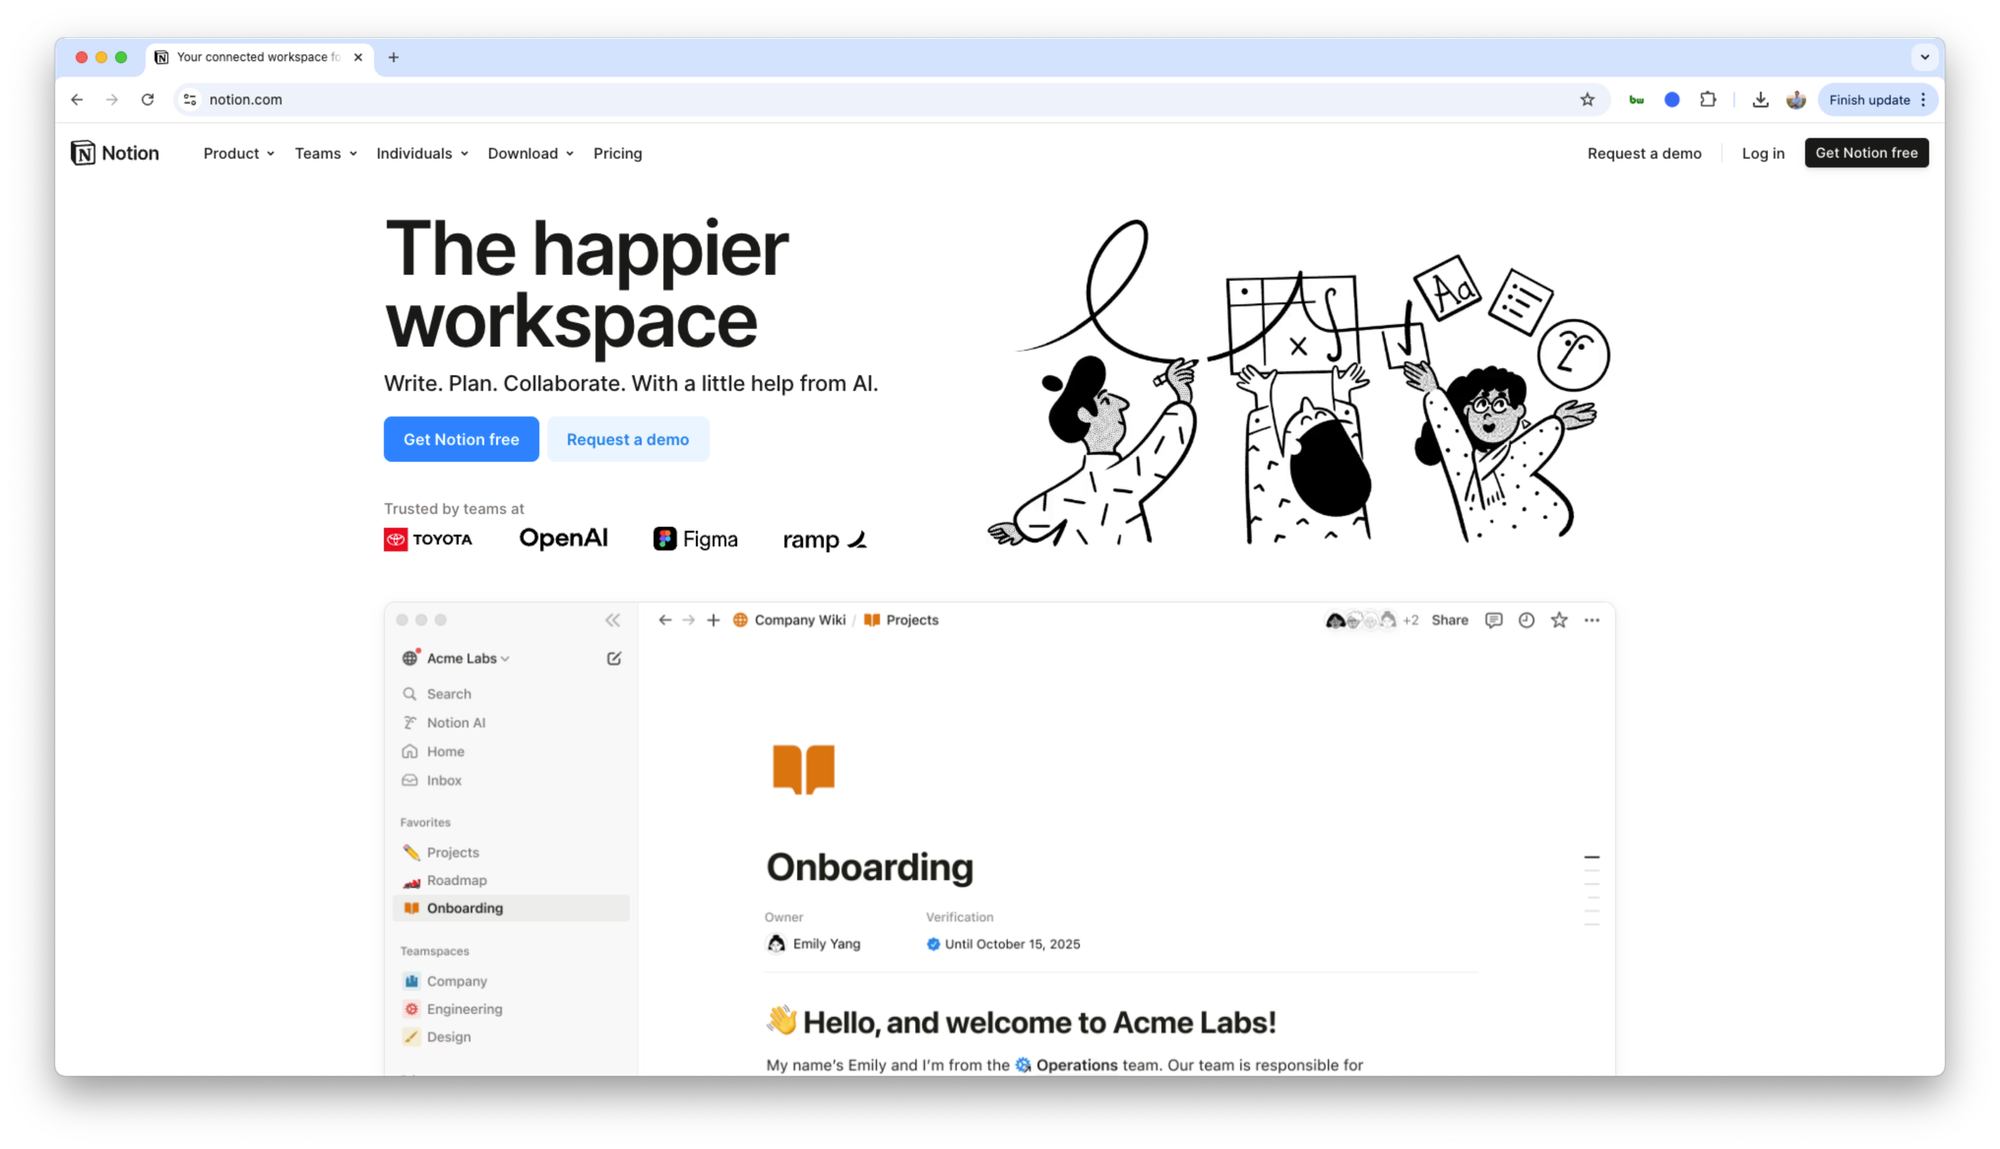
Task: Click the mockup's forward arrow near Company Wiki
Action: [x=689, y=620]
